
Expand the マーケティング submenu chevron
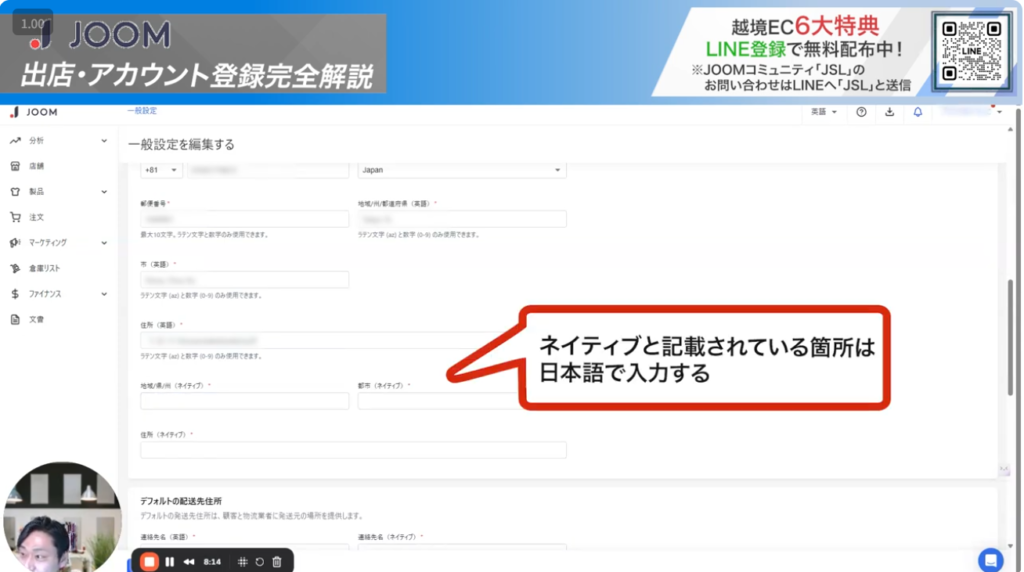(x=104, y=243)
